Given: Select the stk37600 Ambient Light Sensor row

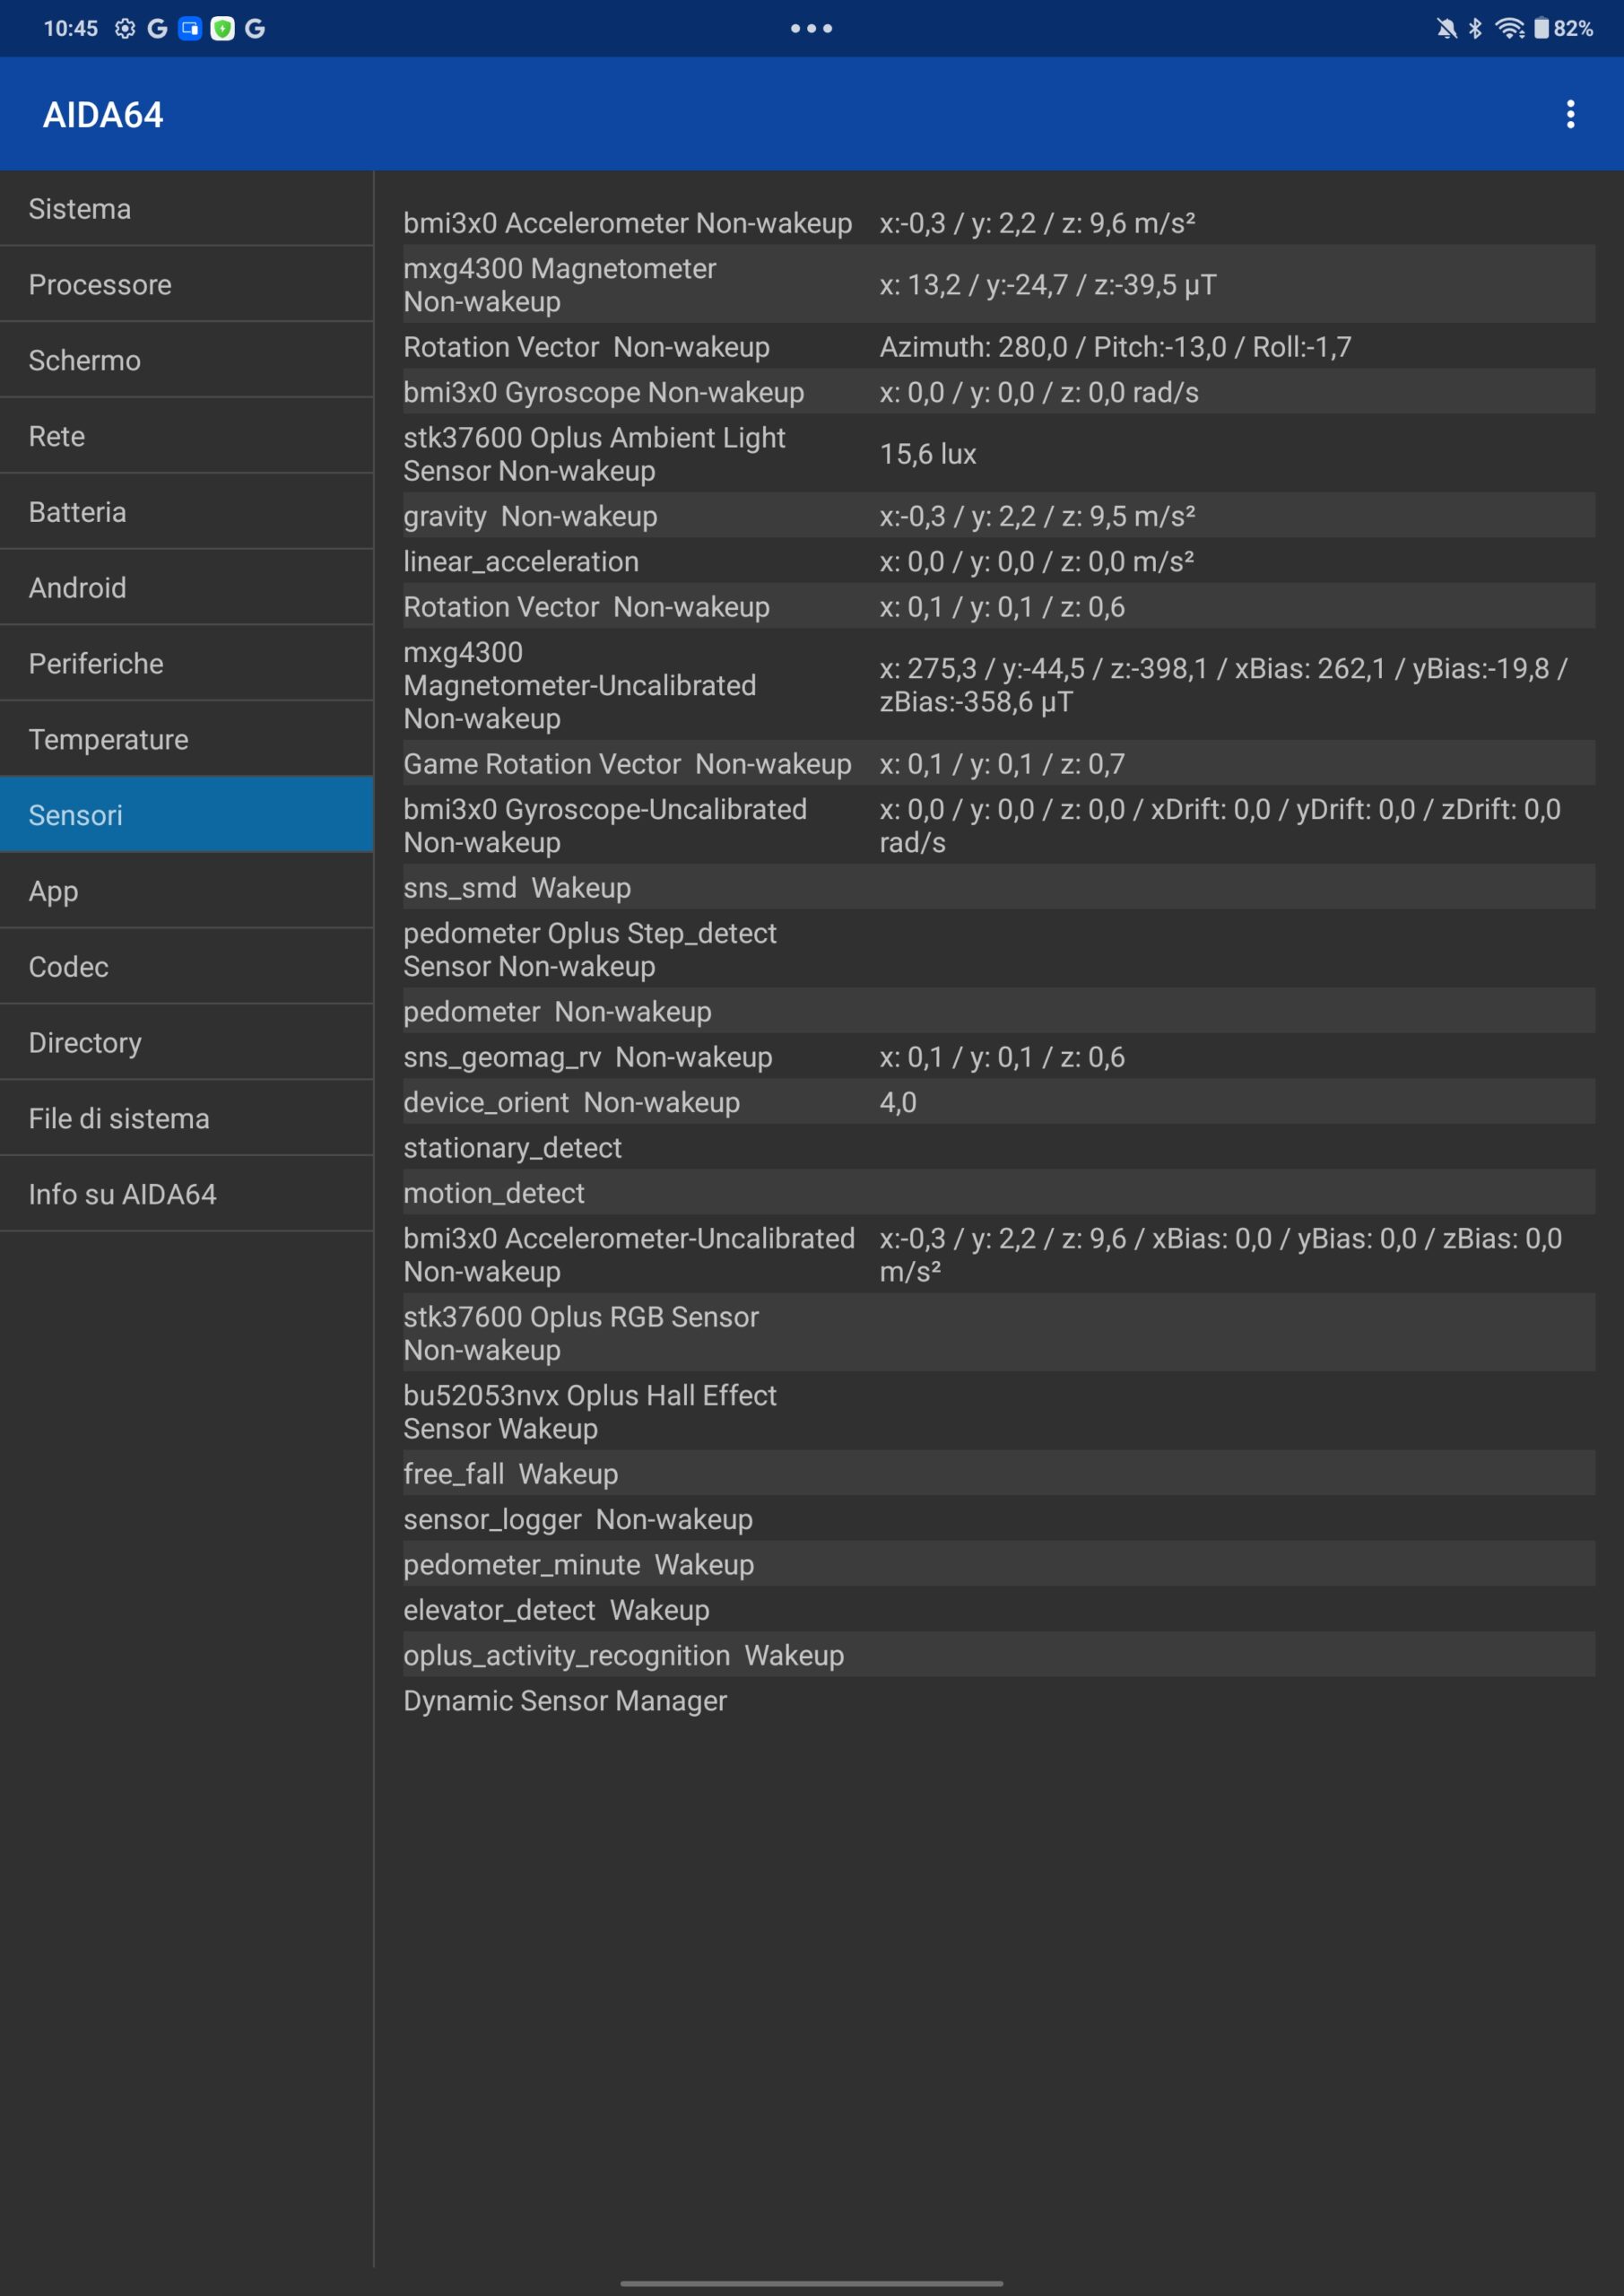Looking at the screenshot, I should (998, 454).
